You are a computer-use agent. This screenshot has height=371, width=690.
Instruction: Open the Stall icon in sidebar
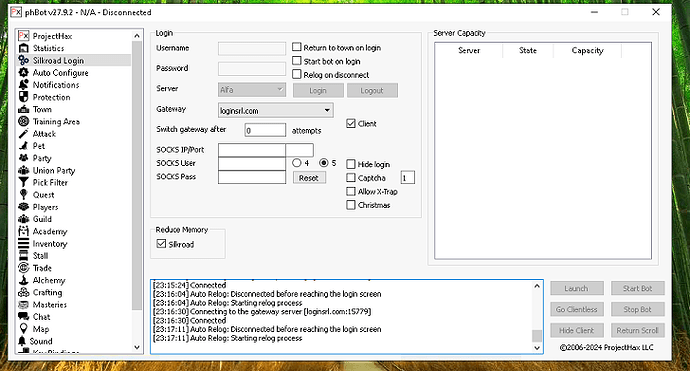click(x=23, y=256)
